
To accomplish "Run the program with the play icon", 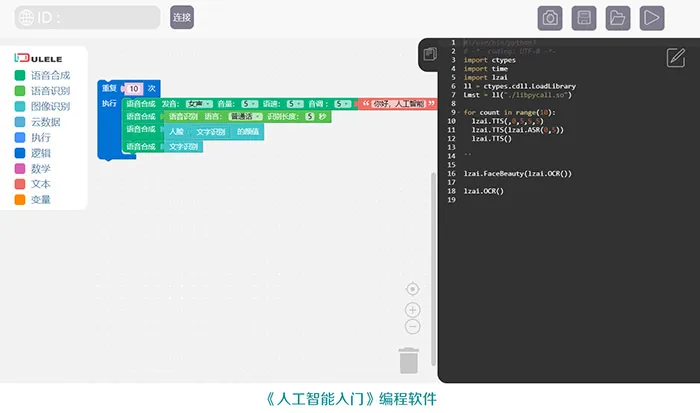I will [652, 17].
